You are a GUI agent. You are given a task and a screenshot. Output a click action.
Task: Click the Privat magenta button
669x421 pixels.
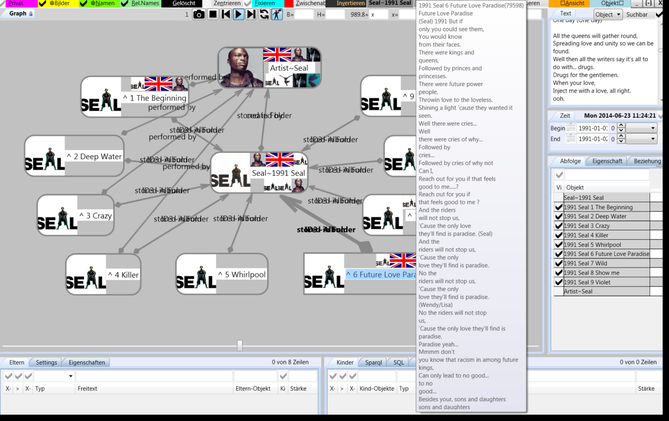click(x=16, y=3)
